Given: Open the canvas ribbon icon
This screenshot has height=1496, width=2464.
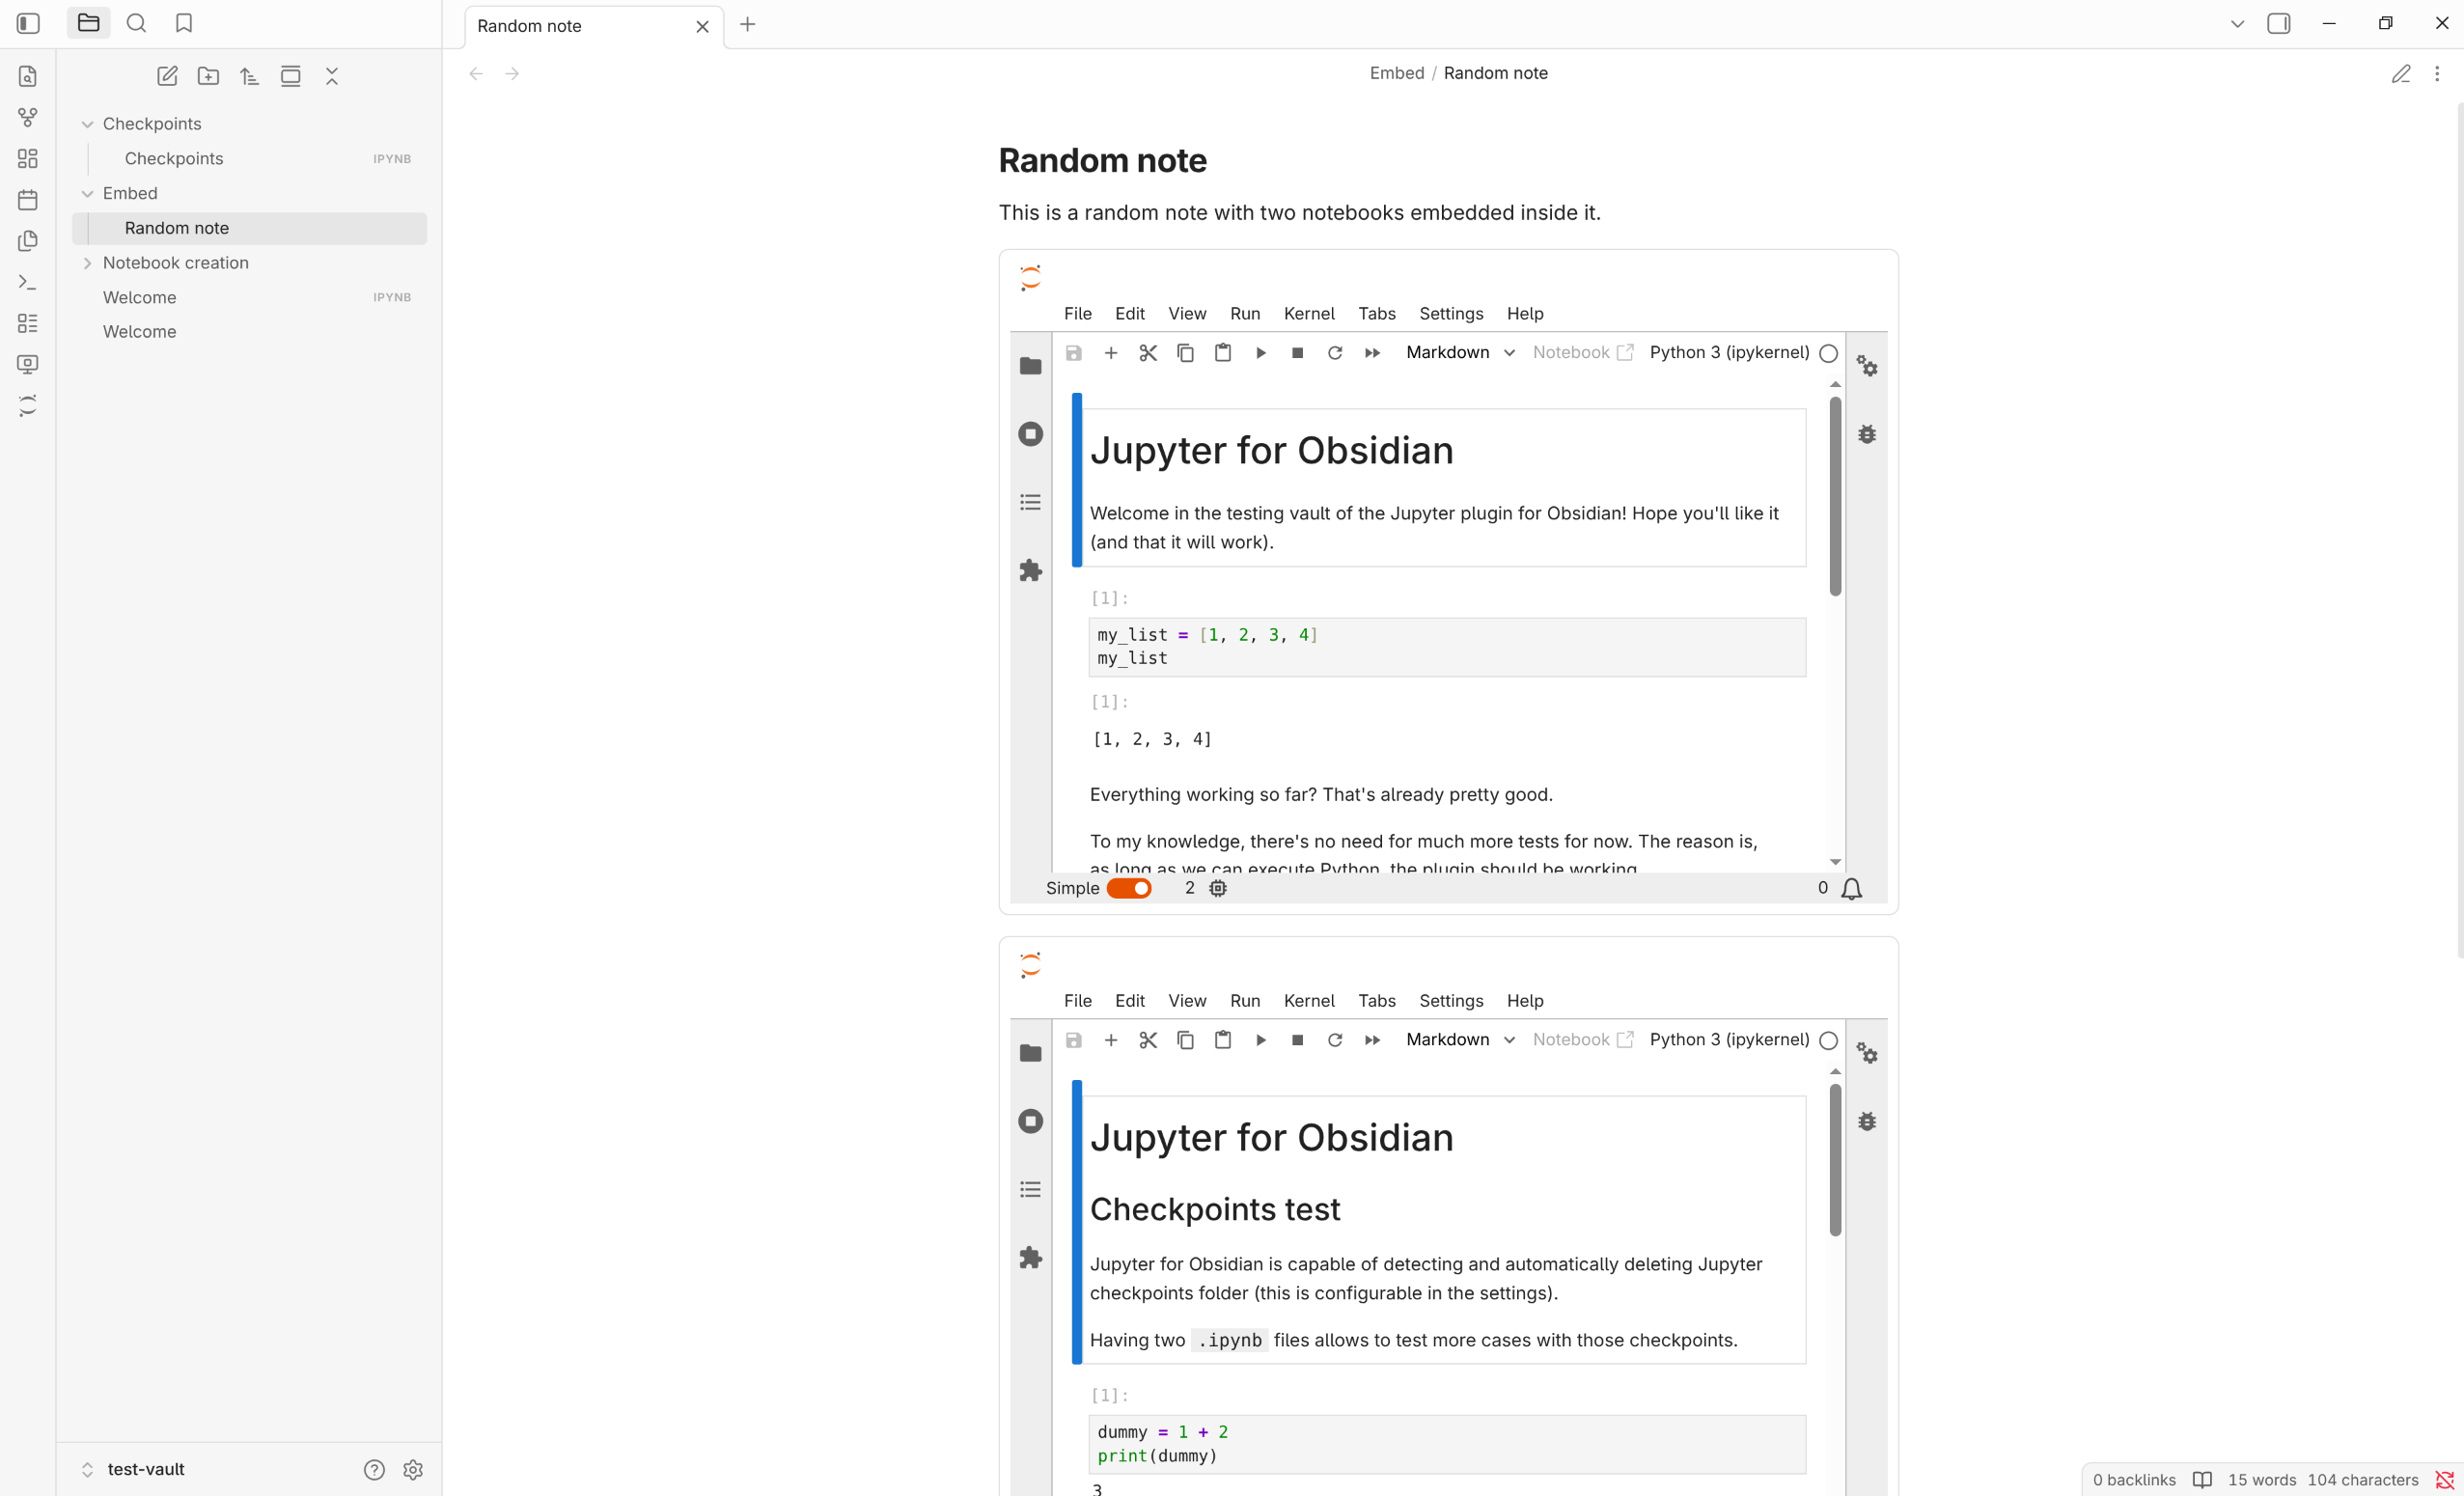Looking at the screenshot, I should point(28,159).
